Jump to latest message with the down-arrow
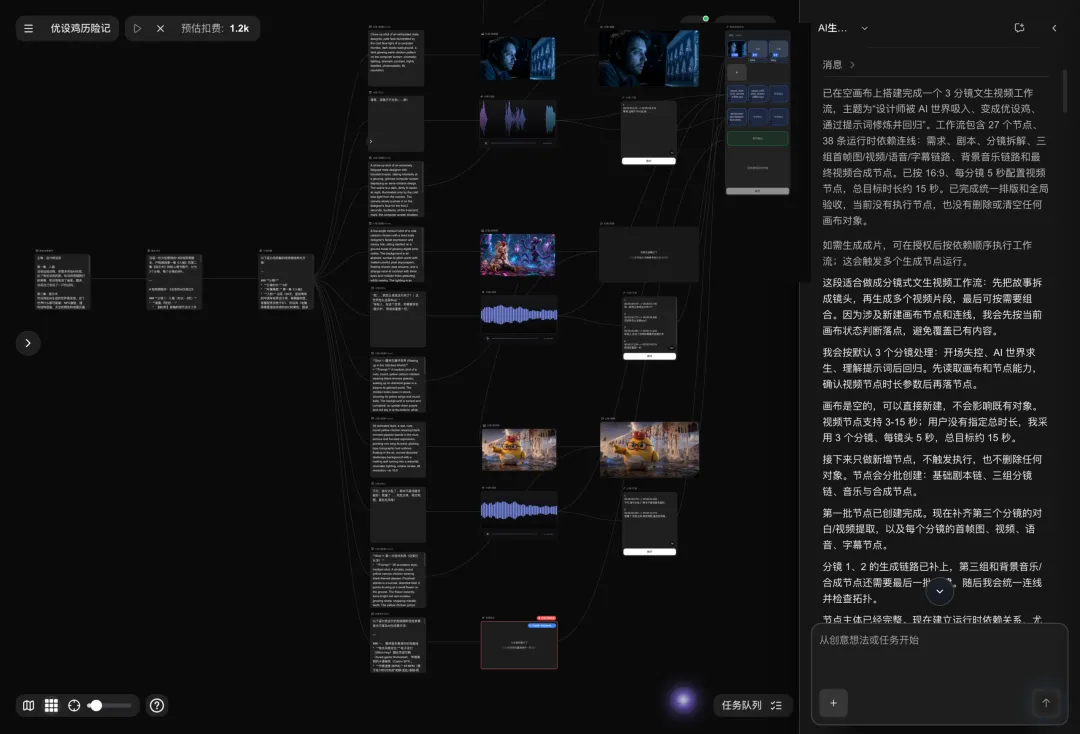The height and width of the screenshot is (734, 1080). coord(939,591)
